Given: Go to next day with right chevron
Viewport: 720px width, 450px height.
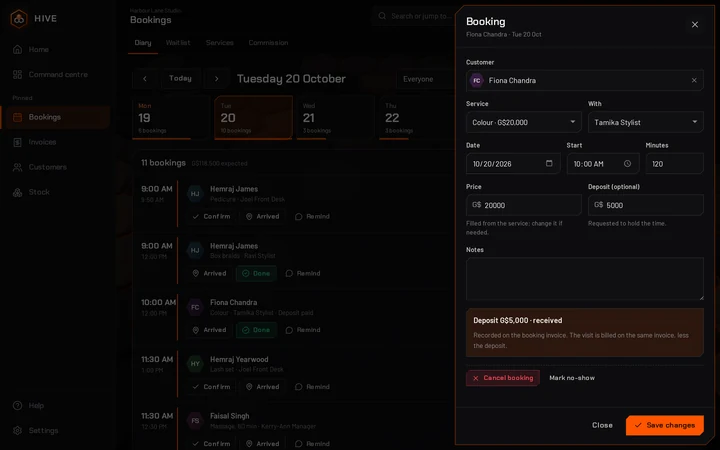Looking at the screenshot, I should point(217,79).
